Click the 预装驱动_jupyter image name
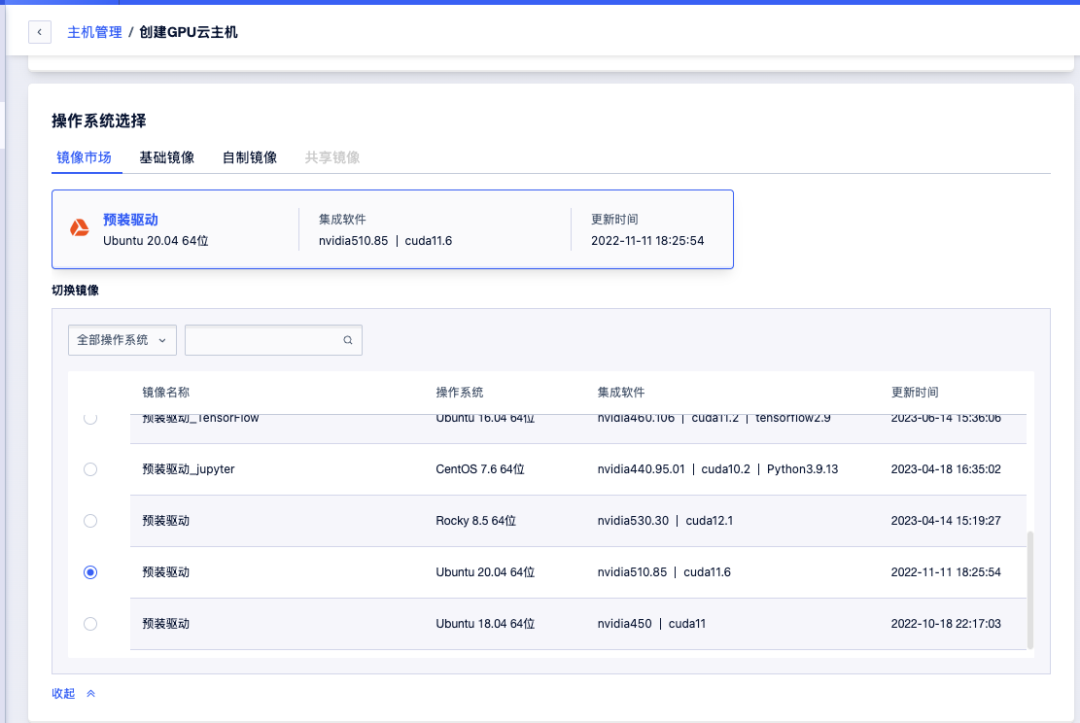The image size is (1080, 723). [x=188, y=469]
